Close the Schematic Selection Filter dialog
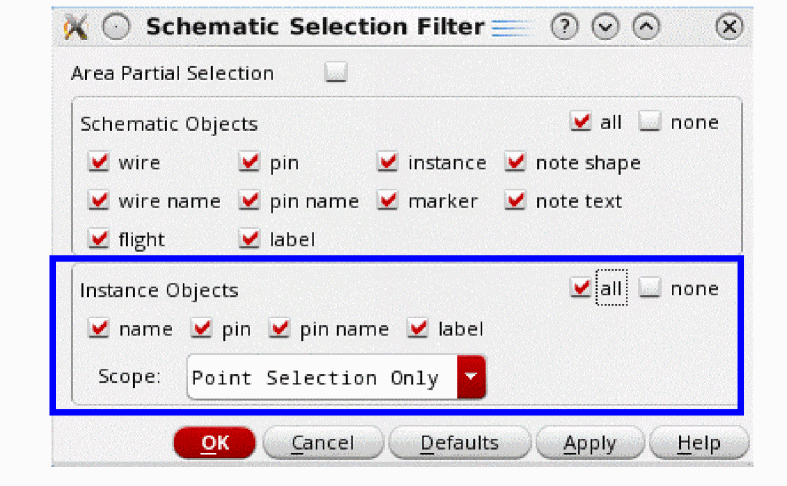The height and width of the screenshot is (486, 787). pos(731,27)
